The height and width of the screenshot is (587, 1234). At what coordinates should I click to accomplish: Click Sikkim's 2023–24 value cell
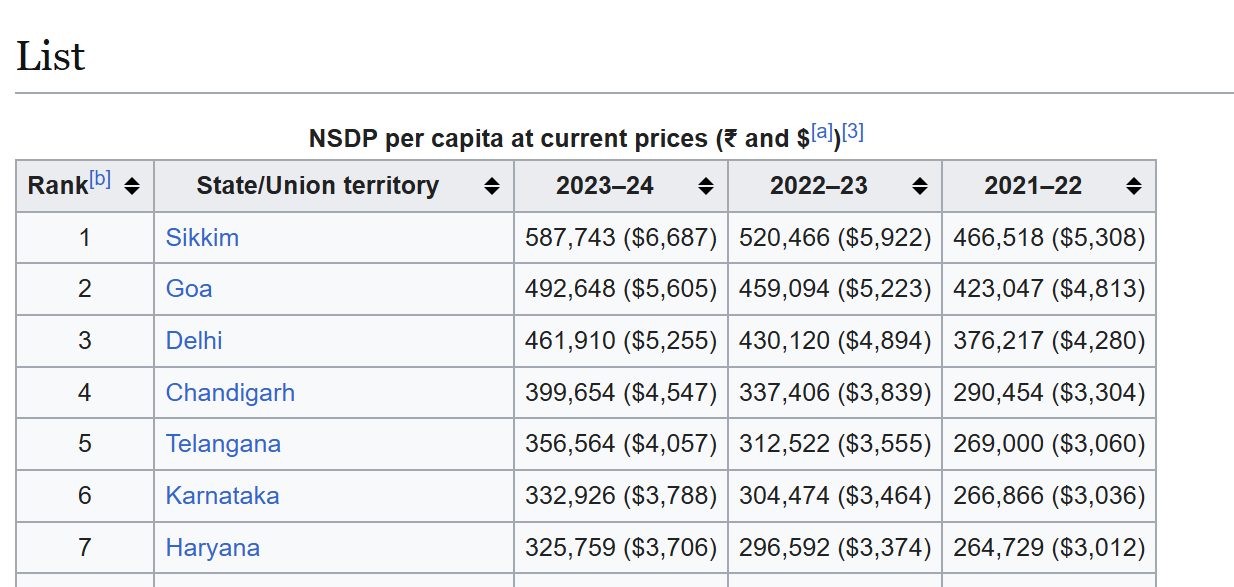(621, 238)
